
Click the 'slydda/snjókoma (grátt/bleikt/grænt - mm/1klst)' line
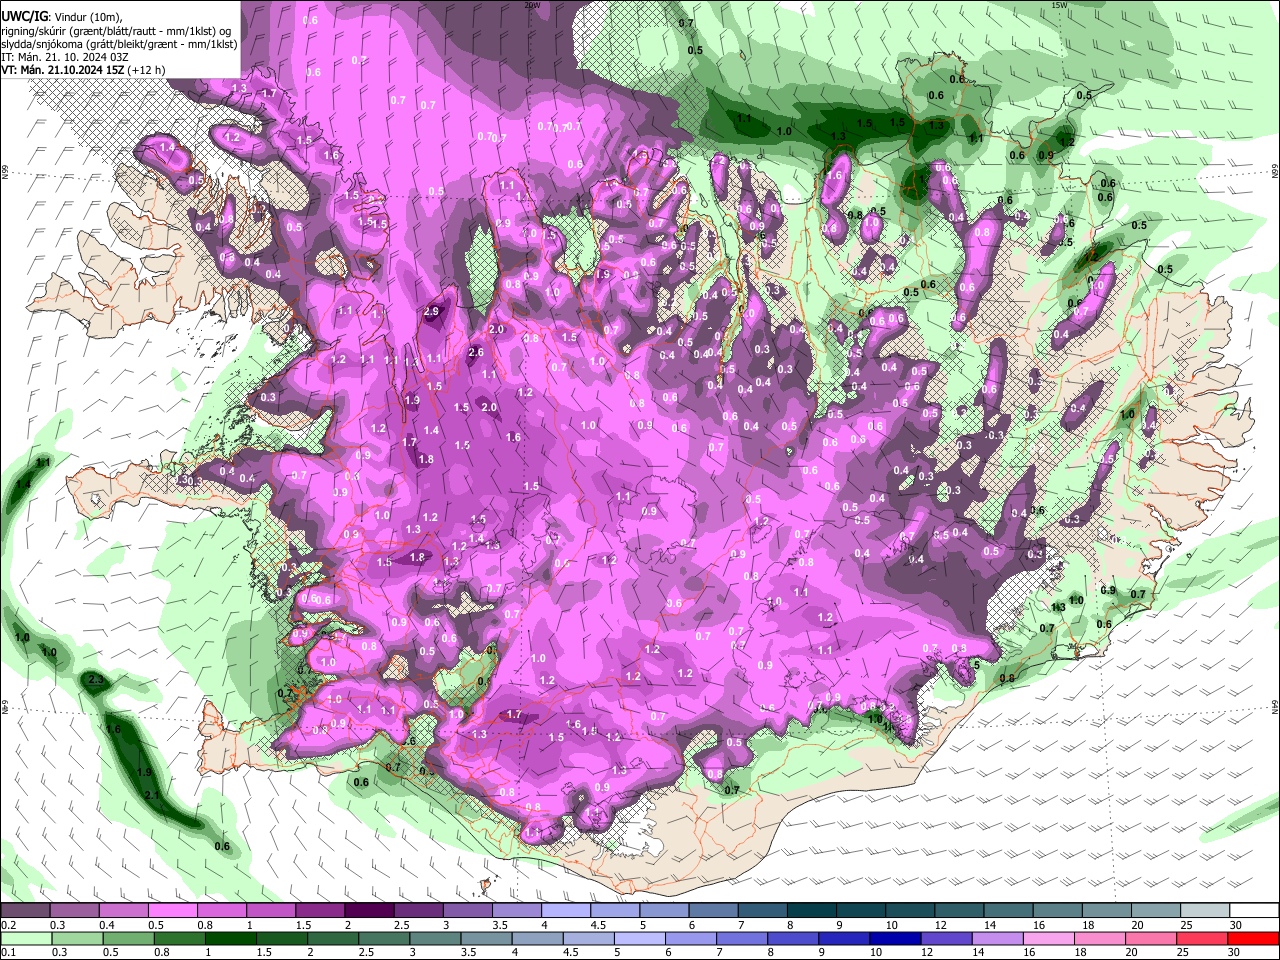[x=119, y=44]
